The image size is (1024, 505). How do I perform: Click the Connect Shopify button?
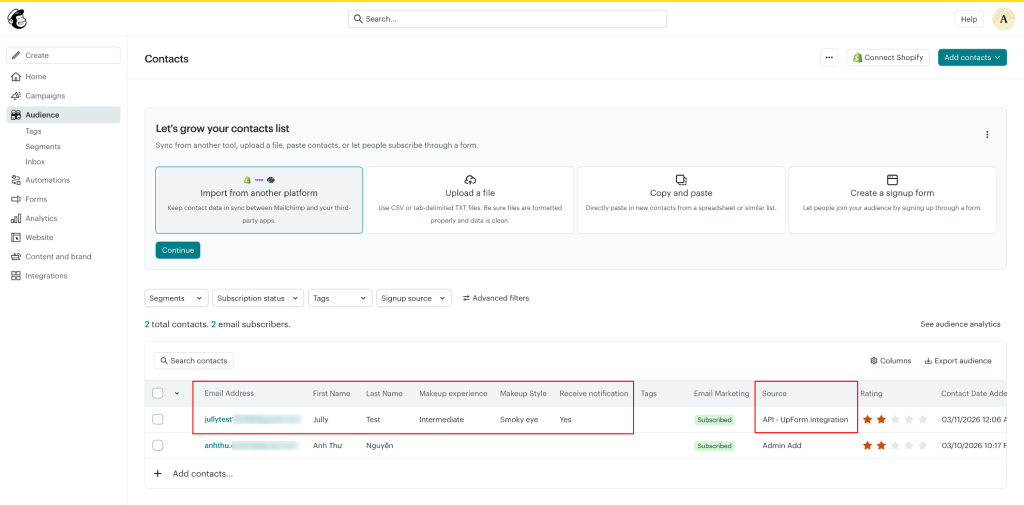pyautogui.click(x=888, y=57)
